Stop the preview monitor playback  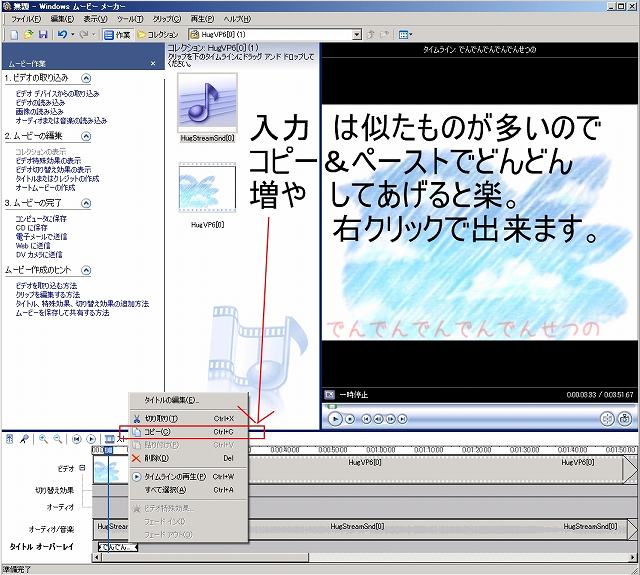[x=350, y=419]
